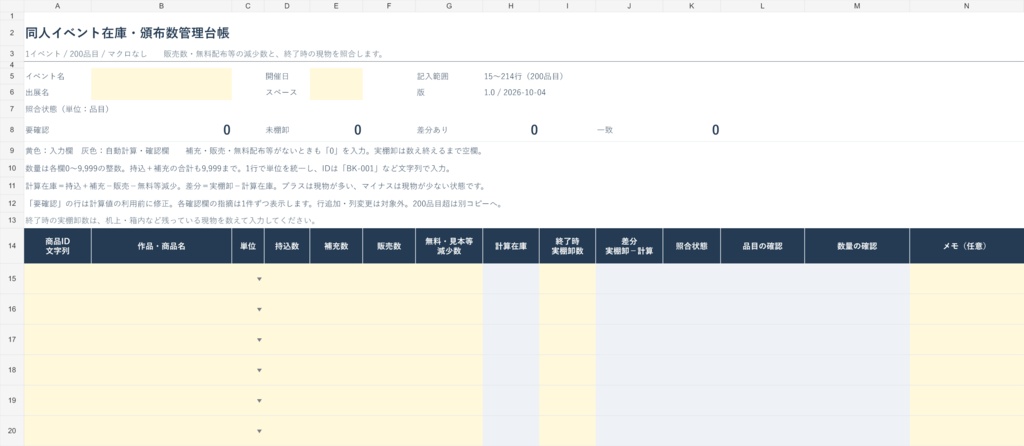This screenshot has width=1024, height=446.
Task: Select row 20 header
Action: tap(12, 431)
